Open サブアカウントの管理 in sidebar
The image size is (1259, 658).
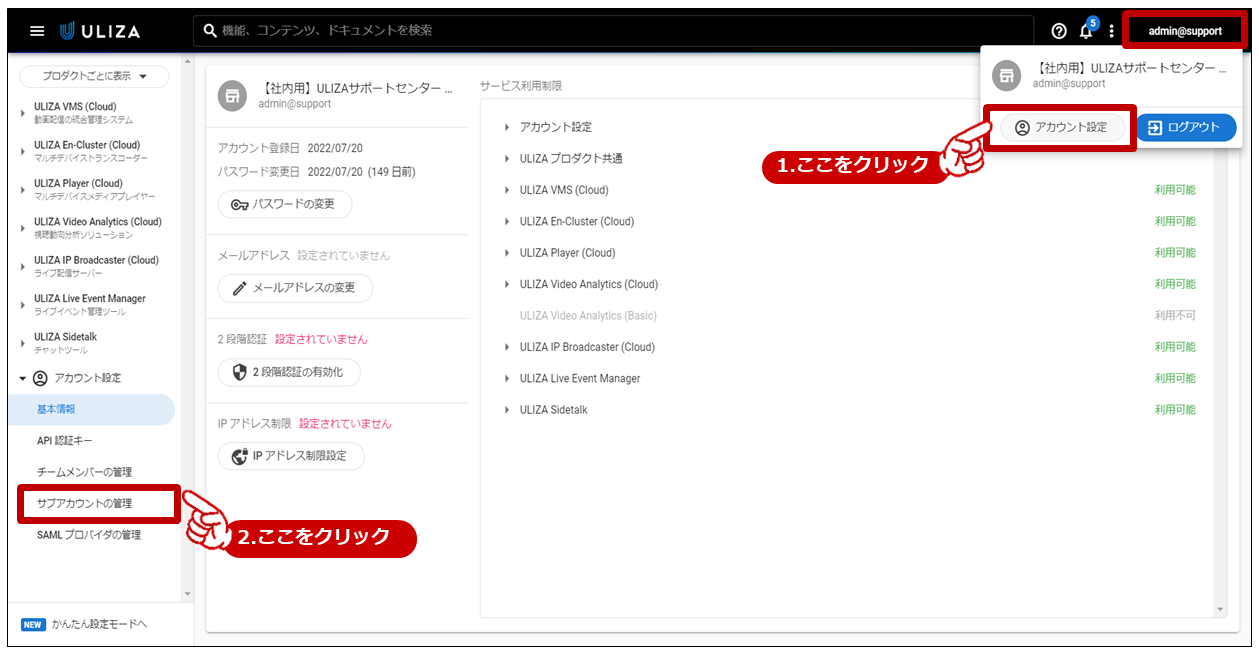(84, 504)
